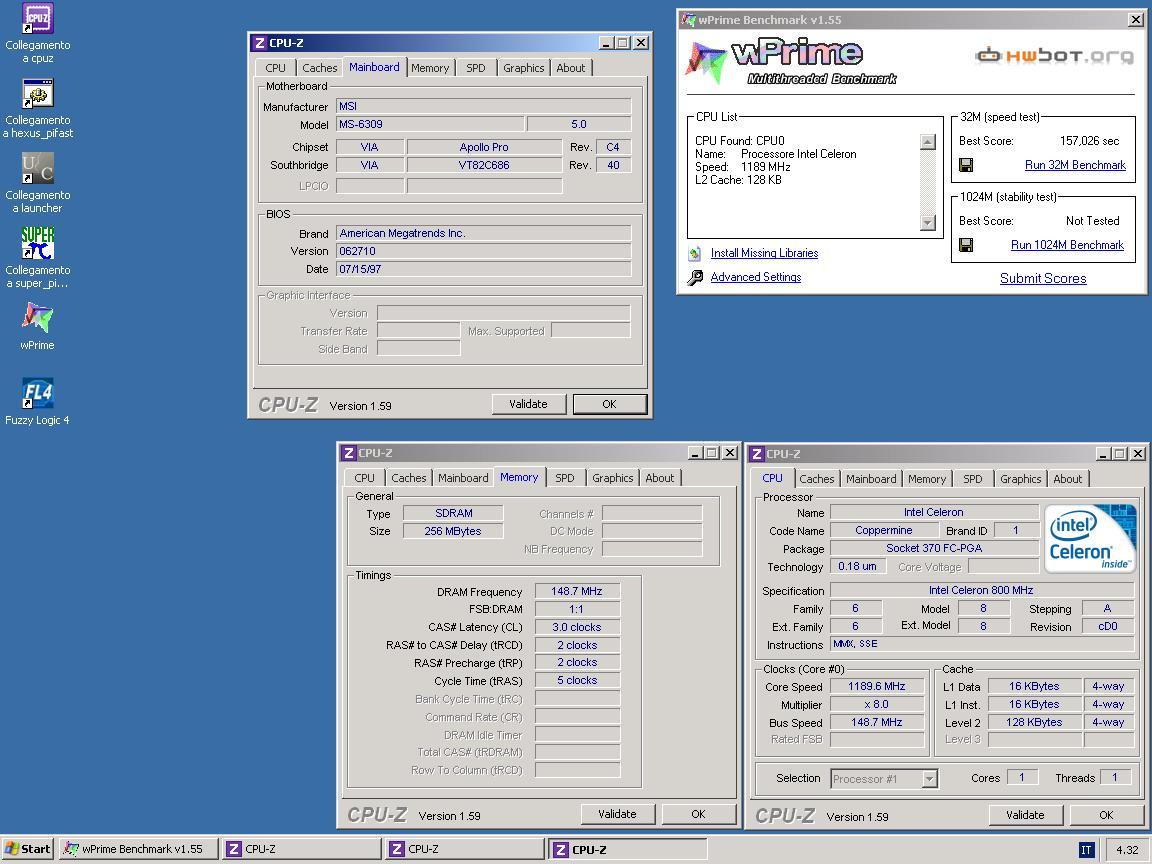This screenshot has width=1152, height=864.
Task: Click the first CPU-Z taskbar button
Action: coord(302,849)
